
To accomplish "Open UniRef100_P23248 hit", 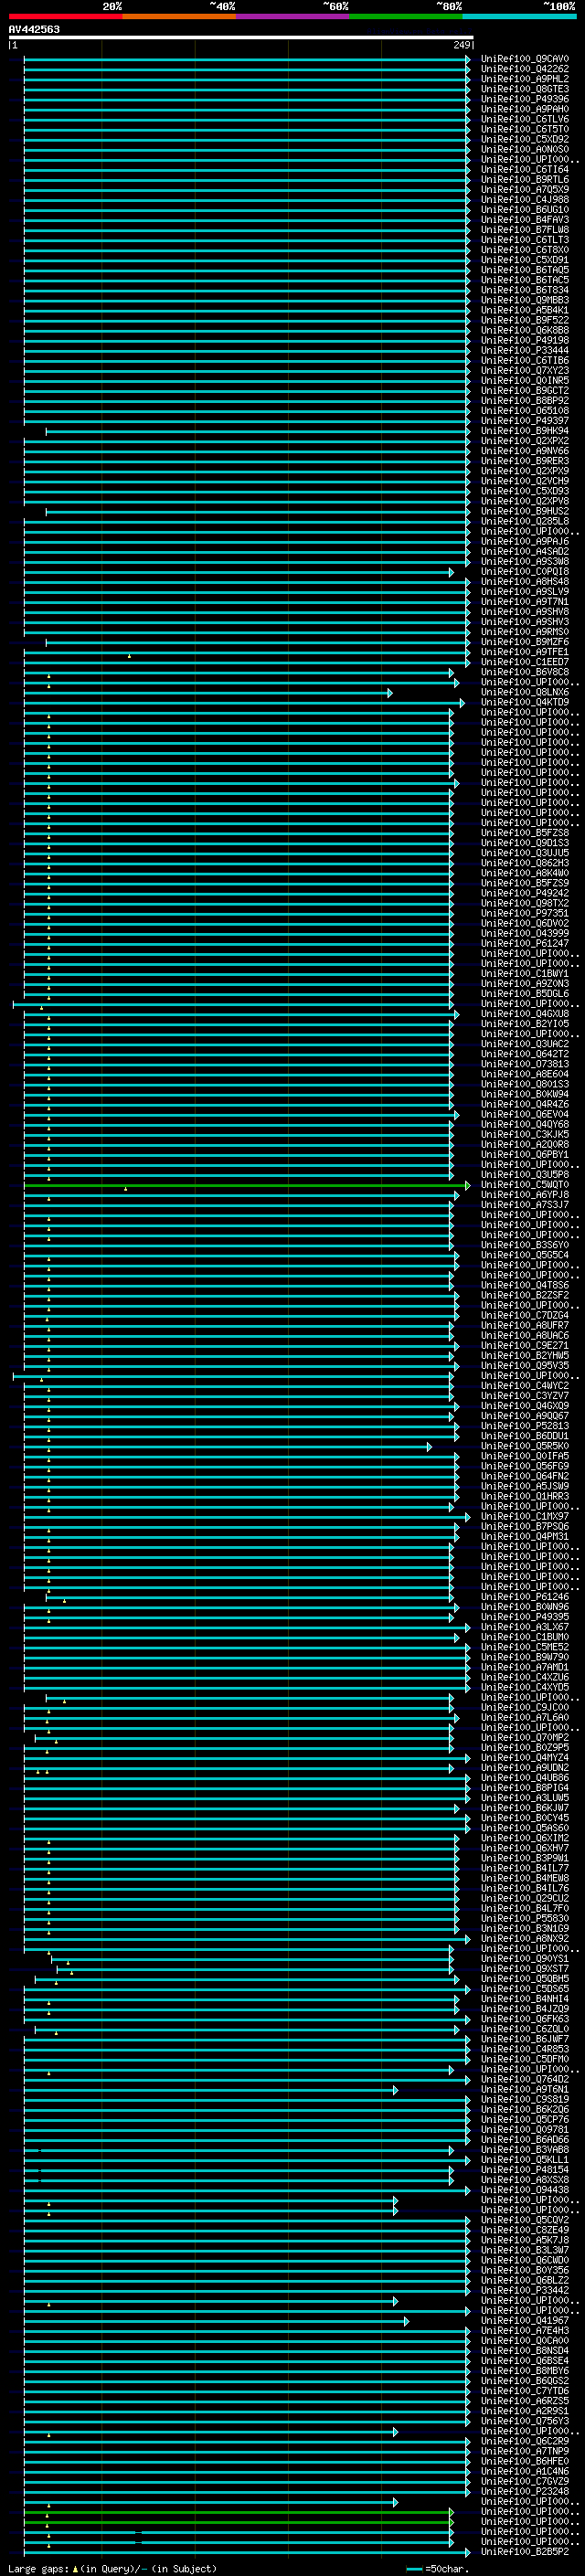I will [x=524, y=2491].
